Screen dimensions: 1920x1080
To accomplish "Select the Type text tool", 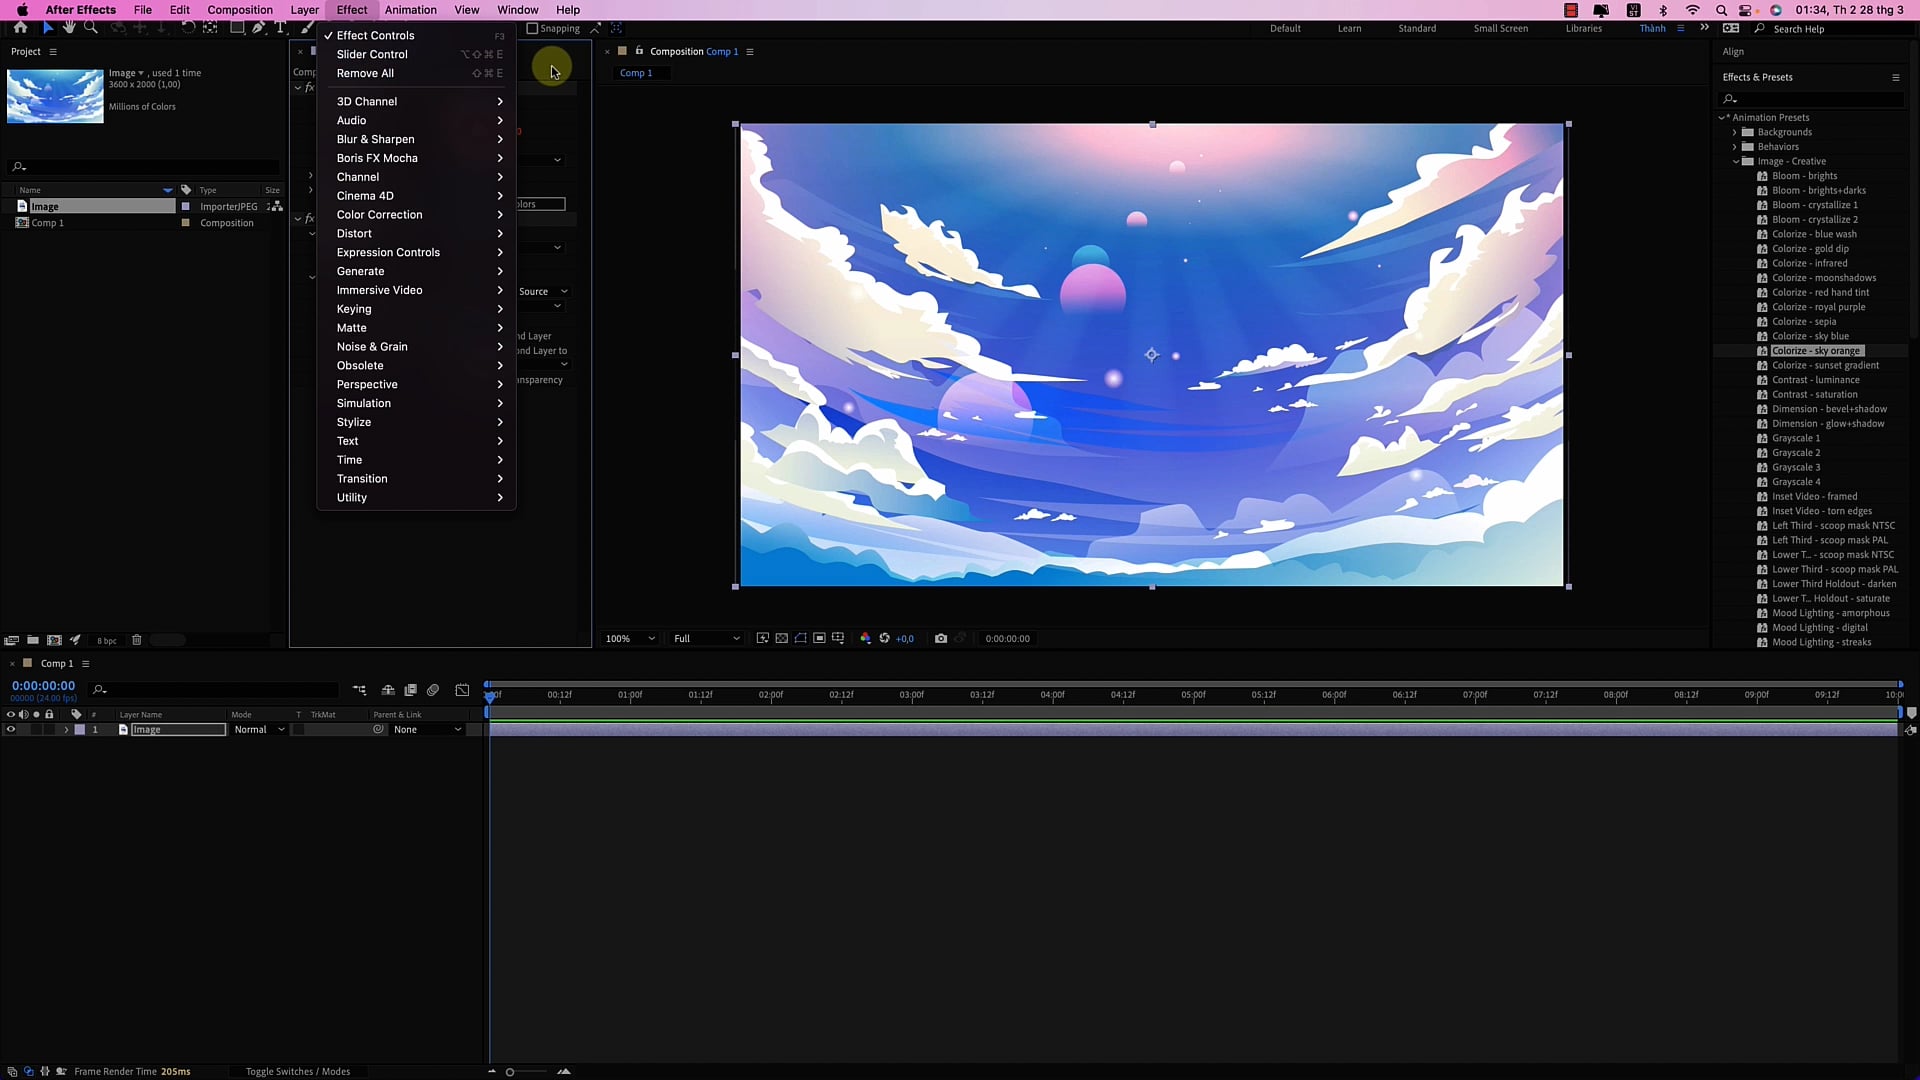I will (x=280, y=28).
